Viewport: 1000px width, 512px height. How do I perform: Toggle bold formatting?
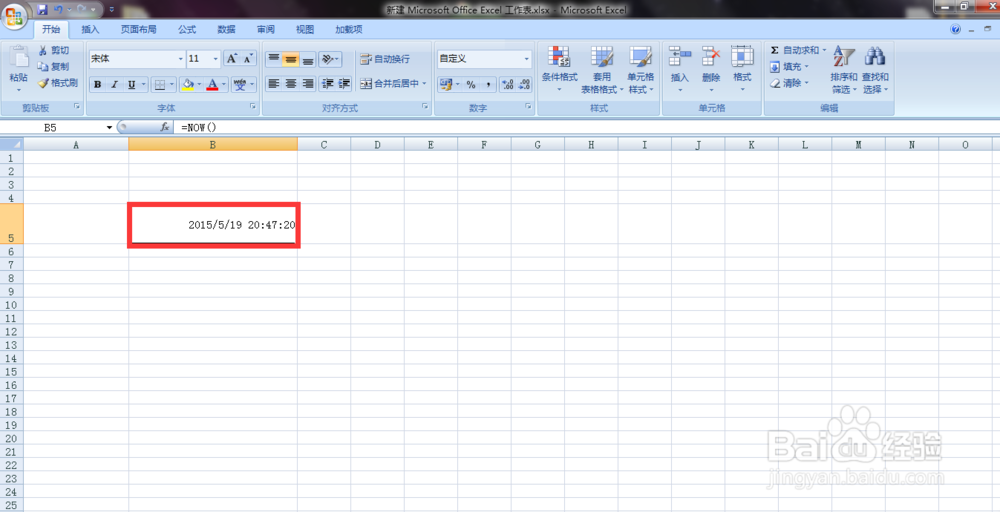98,84
